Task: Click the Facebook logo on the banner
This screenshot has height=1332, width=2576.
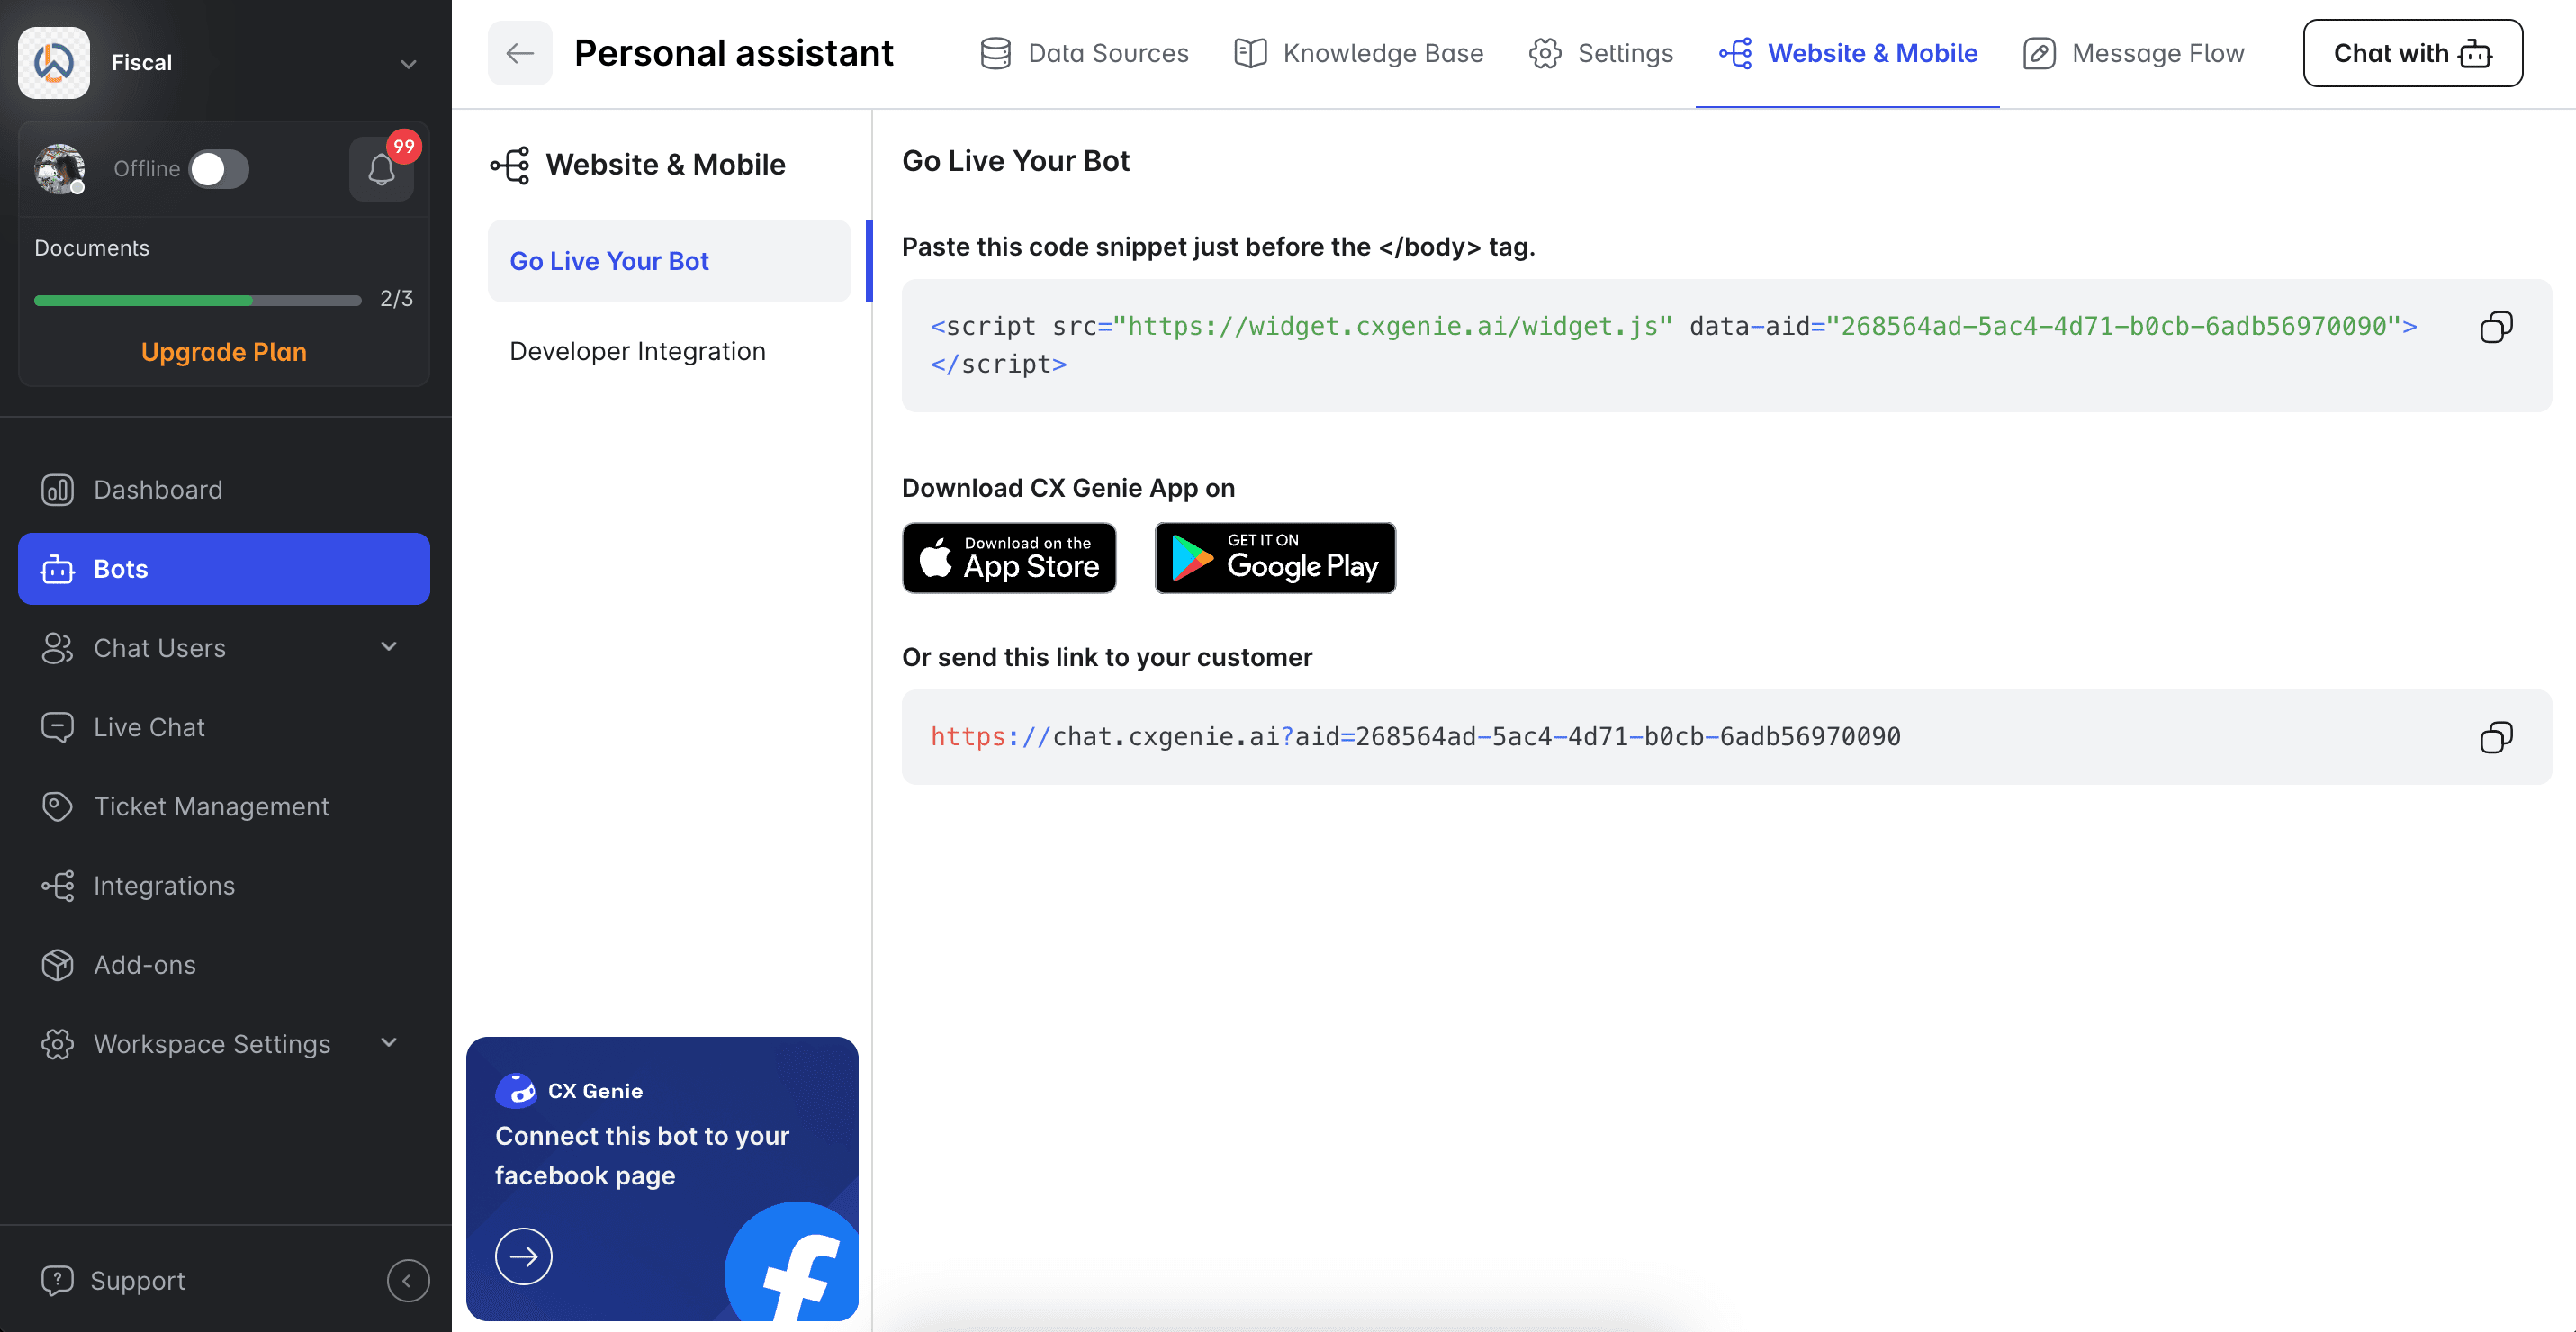Action: 793,1262
